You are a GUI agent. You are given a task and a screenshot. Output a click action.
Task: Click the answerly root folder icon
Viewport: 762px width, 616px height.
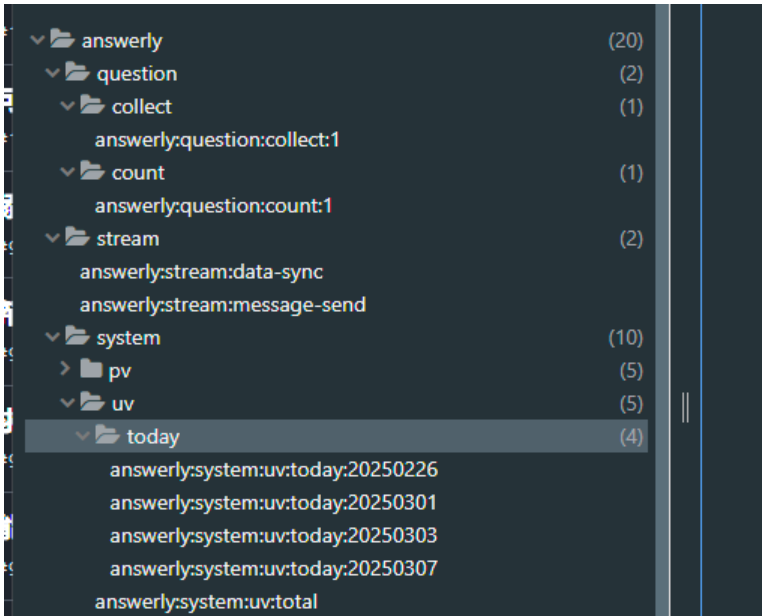click(63, 41)
